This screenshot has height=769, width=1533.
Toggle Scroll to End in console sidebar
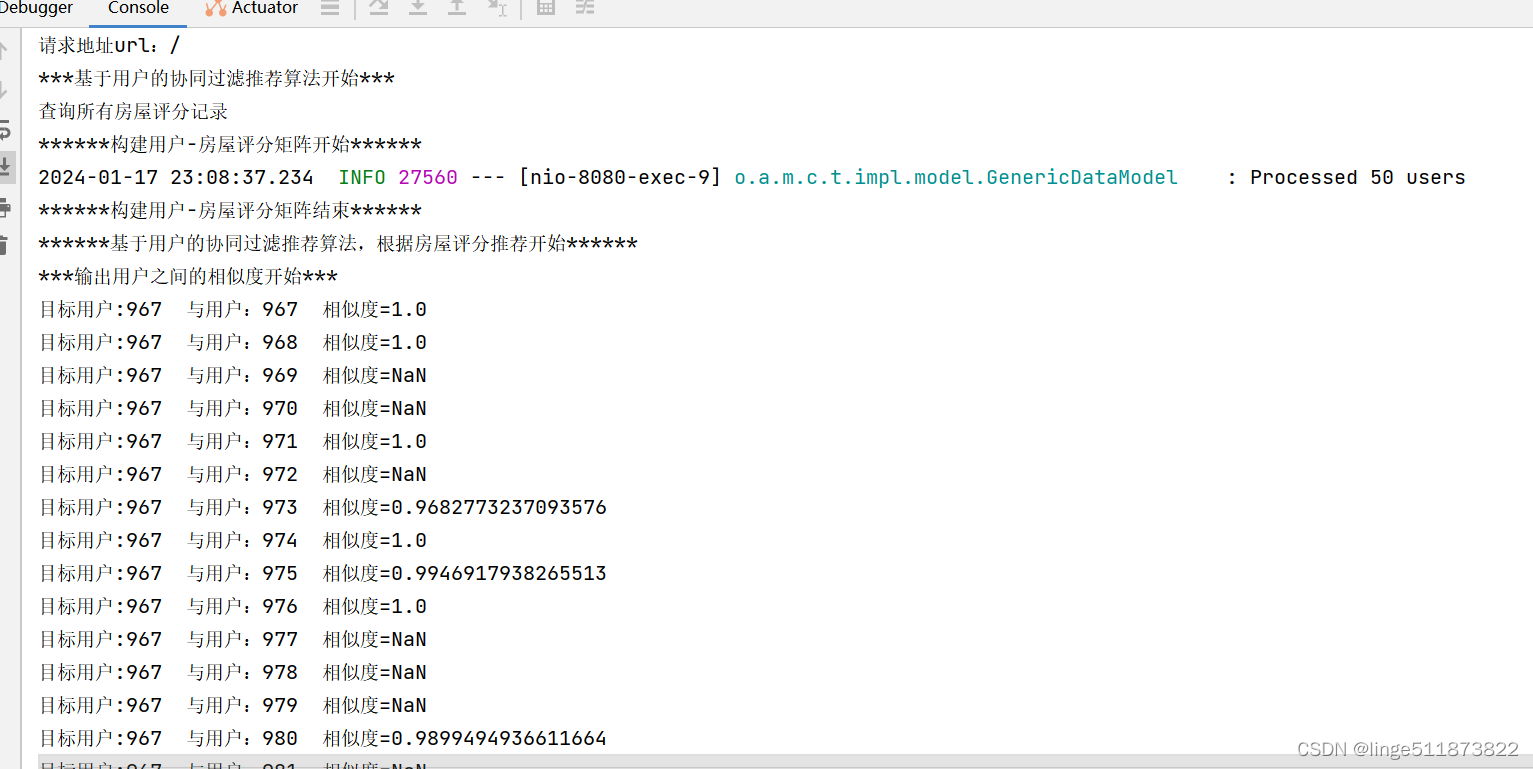pyautogui.click(x=6, y=167)
